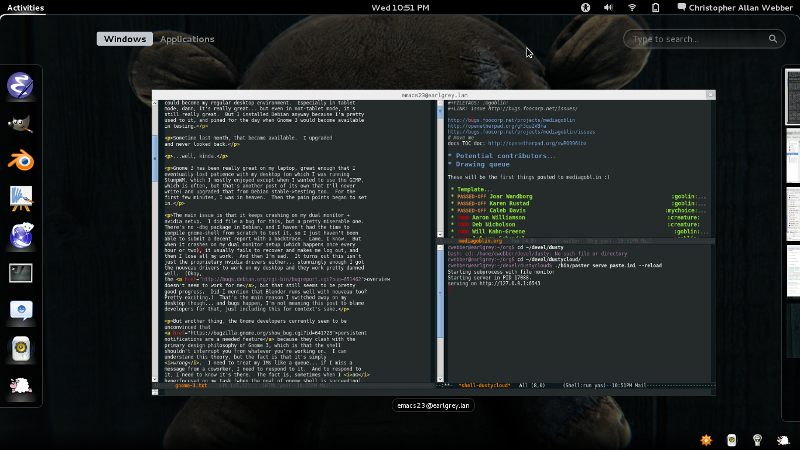The image size is (800, 450).
Task: Click the Aaron Williamson TODO entry
Action: point(498,217)
